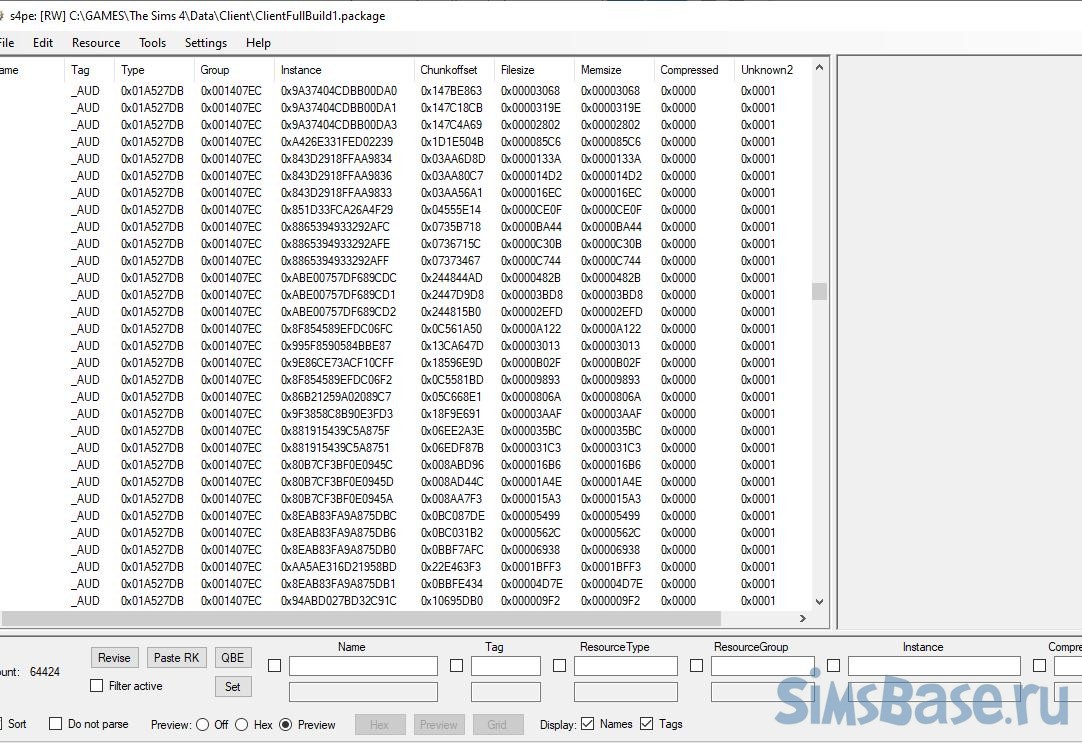Click the QBE button
The width and height of the screenshot is (1082, 743).
[x=232, y=657]
